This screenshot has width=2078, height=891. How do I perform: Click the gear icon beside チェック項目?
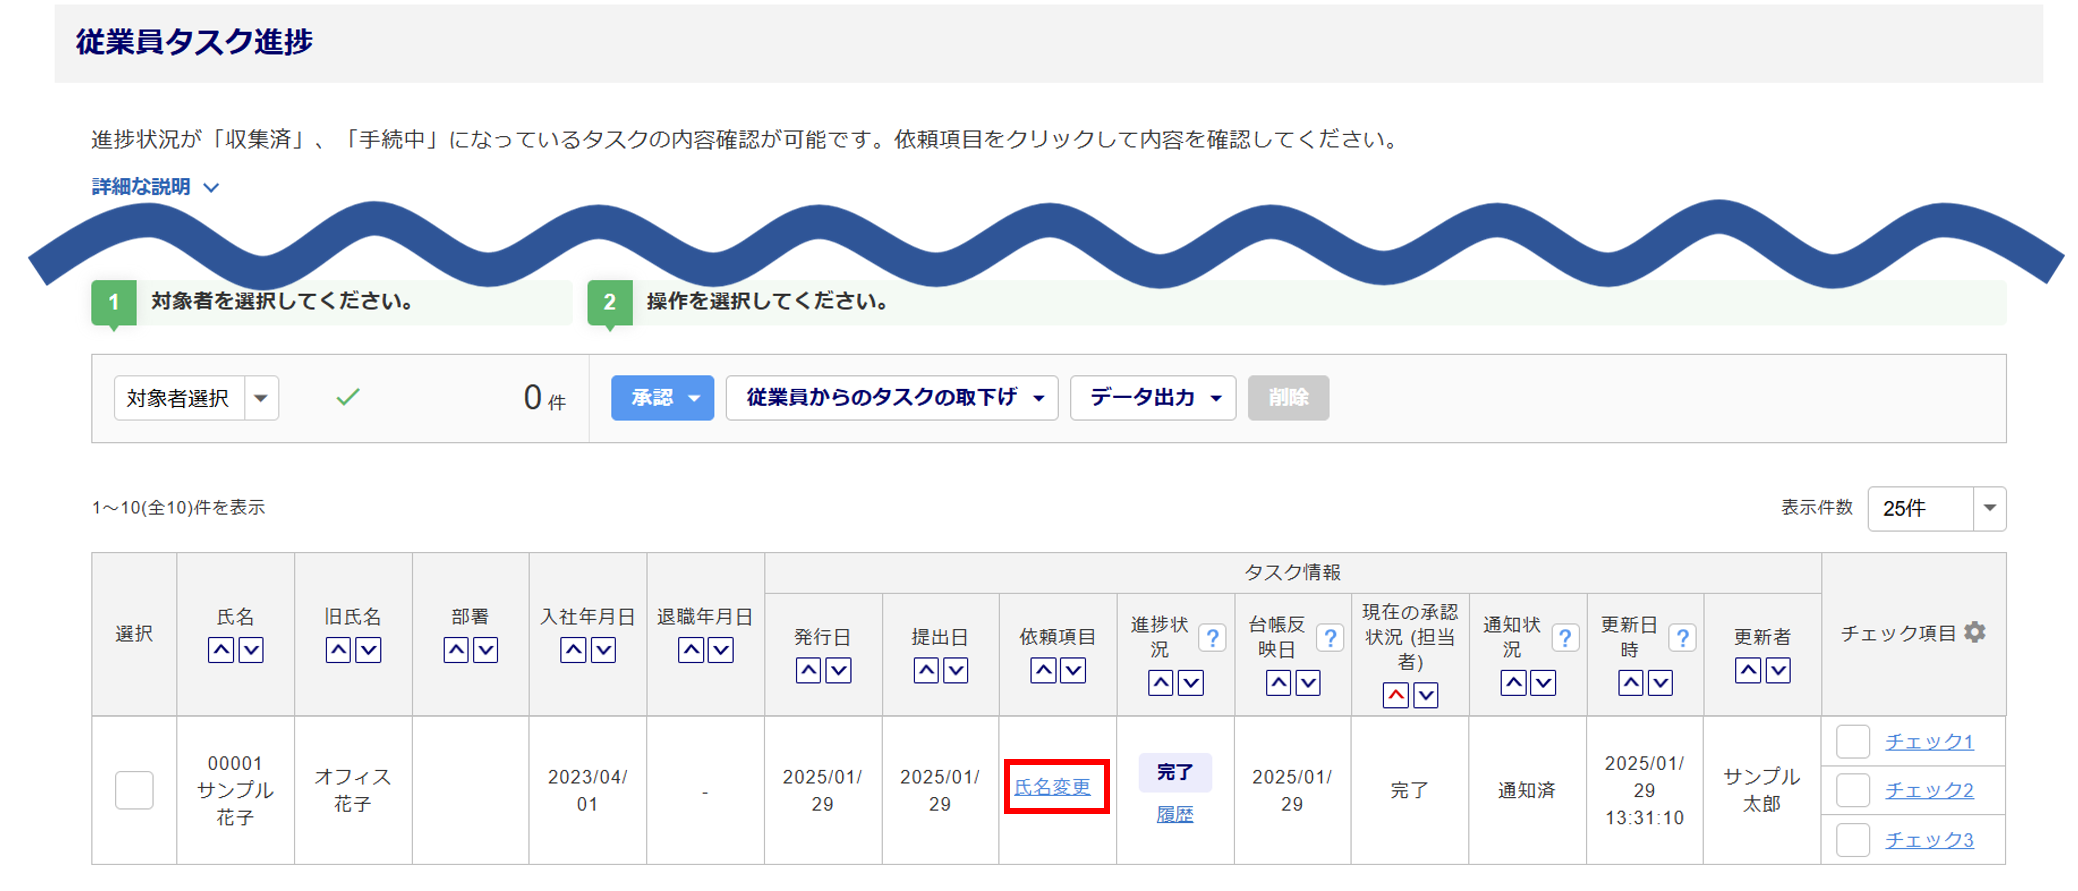point(1974,632)
